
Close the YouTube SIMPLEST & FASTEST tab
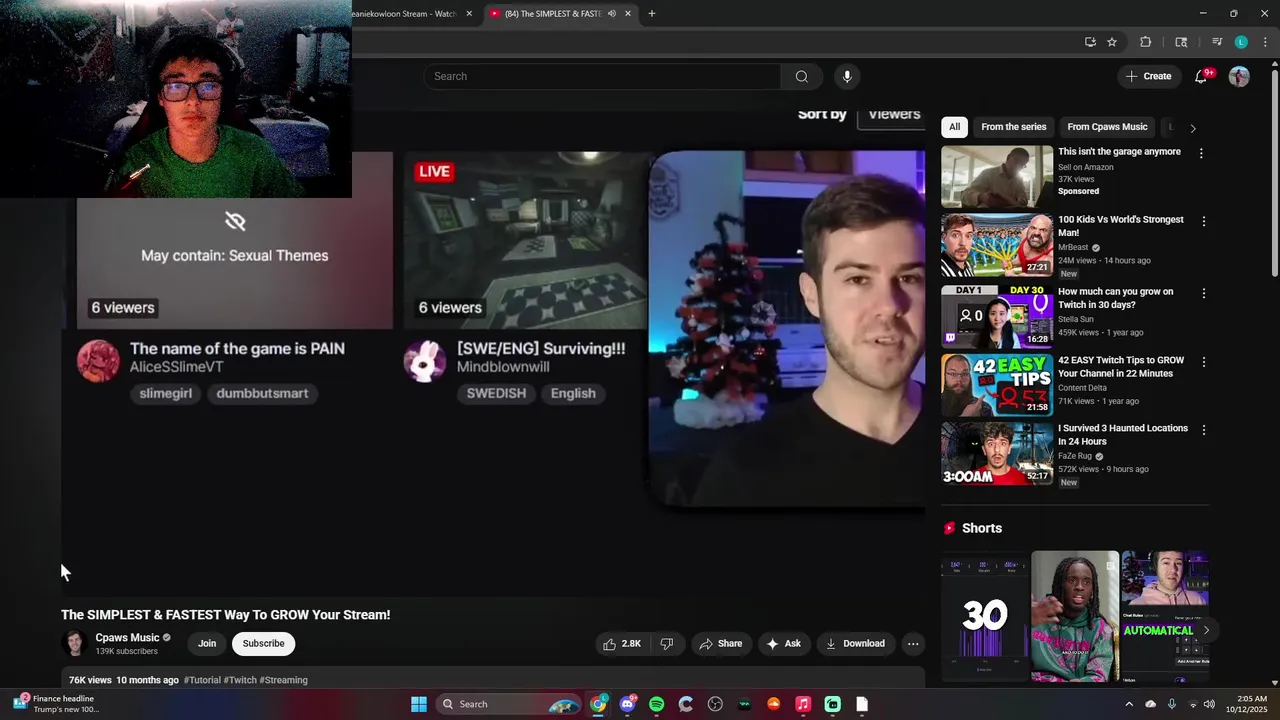click(x=628, y=13)
